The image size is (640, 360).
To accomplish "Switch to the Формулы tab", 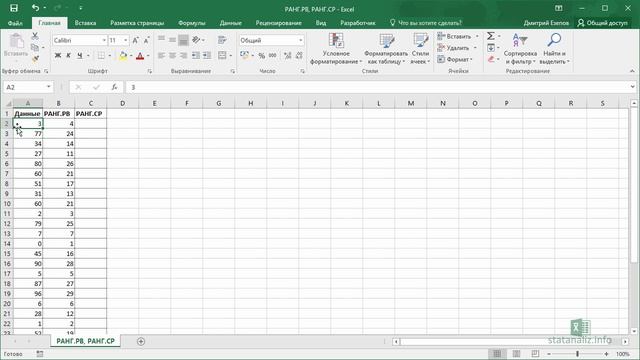I will [x=191, y=23].
